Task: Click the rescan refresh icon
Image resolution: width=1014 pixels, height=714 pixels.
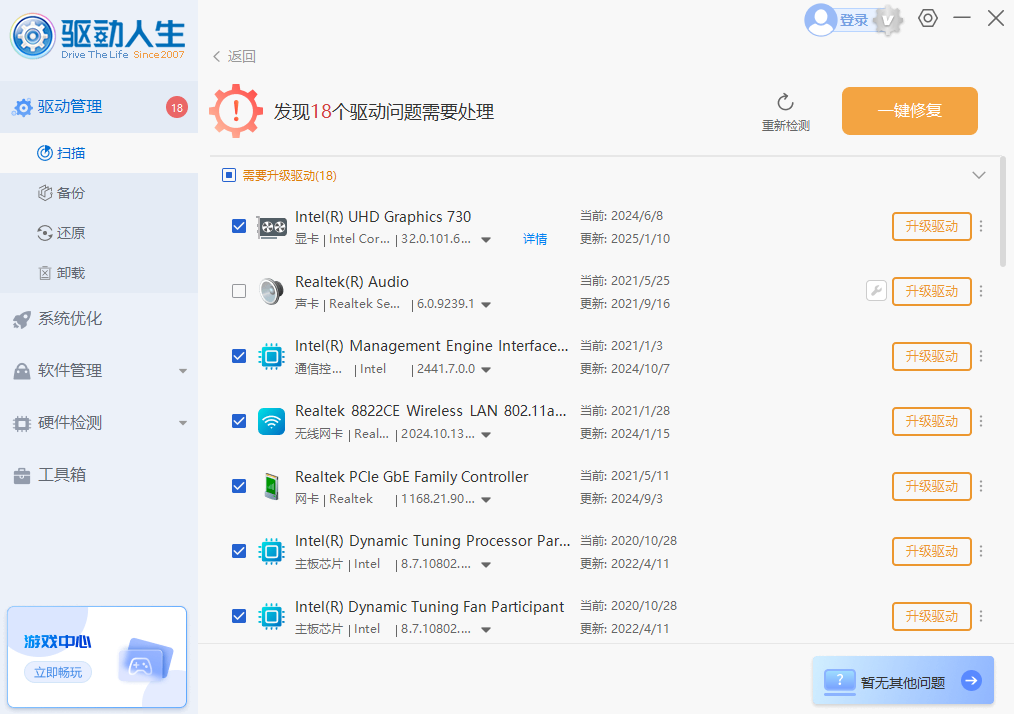Action: coord(785,102)
